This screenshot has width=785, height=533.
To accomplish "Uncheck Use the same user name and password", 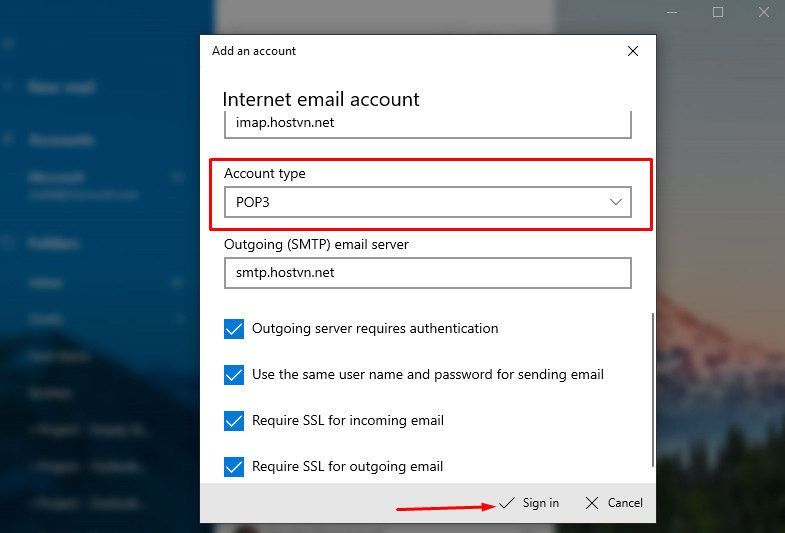I will [x=234, y=375].
